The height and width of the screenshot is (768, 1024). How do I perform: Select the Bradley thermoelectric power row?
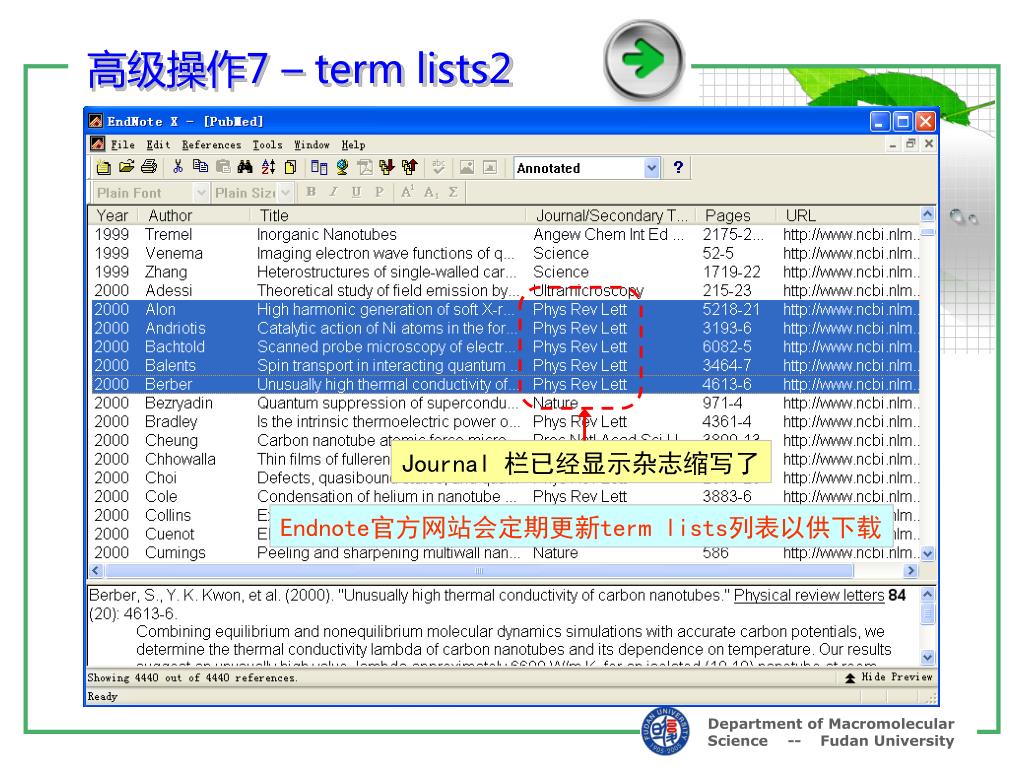coord(504,422)
